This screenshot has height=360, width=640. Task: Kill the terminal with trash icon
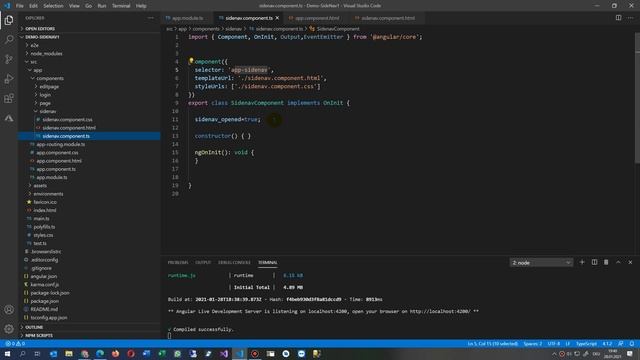[x=606, y=262]
